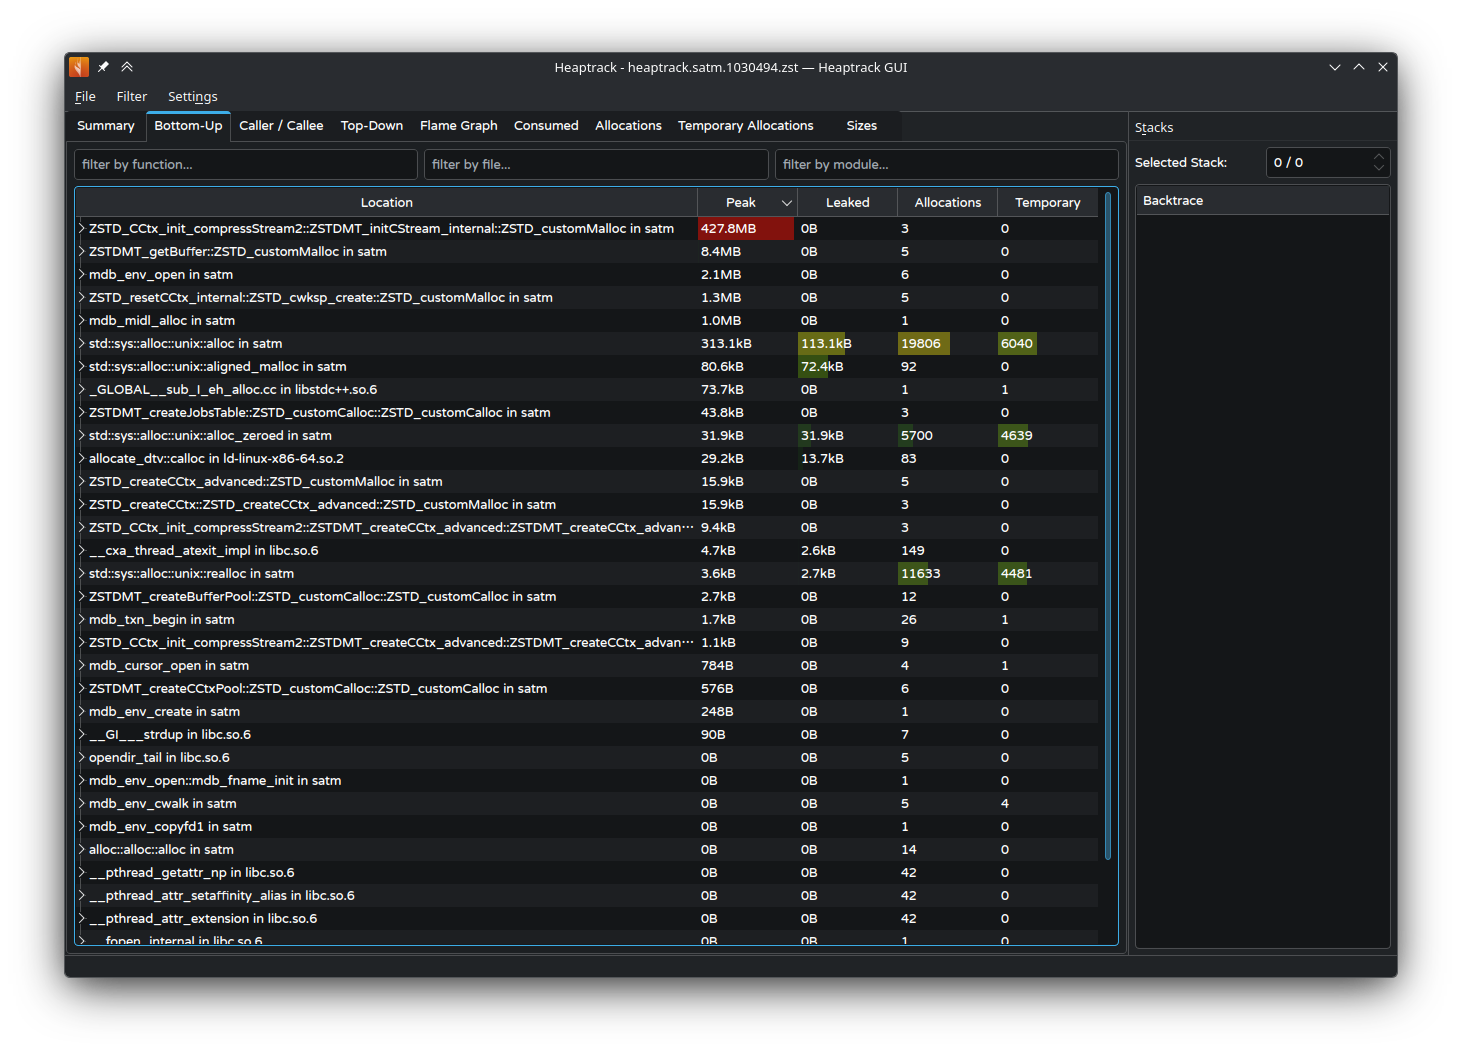Increment the Selected Stack spinner
1462x1054 pixels.
pos(1379,156)
